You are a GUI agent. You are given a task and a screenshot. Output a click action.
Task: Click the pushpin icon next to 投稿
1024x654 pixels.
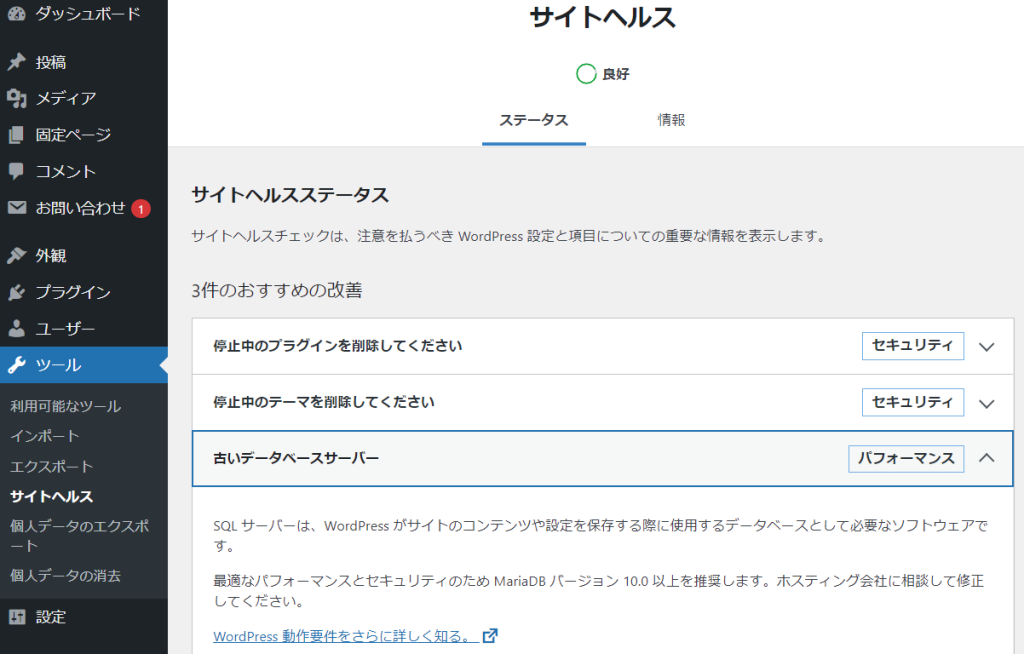coord(16,62)
